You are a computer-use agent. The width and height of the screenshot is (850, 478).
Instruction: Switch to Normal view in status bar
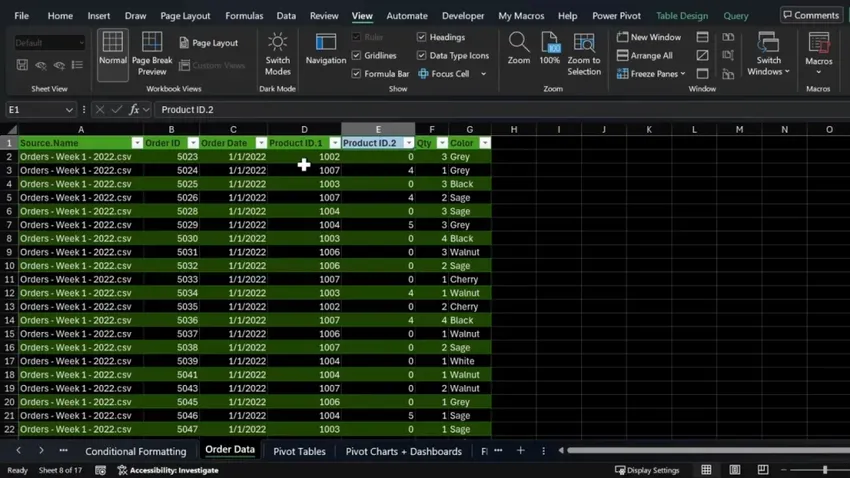[706, 469]
